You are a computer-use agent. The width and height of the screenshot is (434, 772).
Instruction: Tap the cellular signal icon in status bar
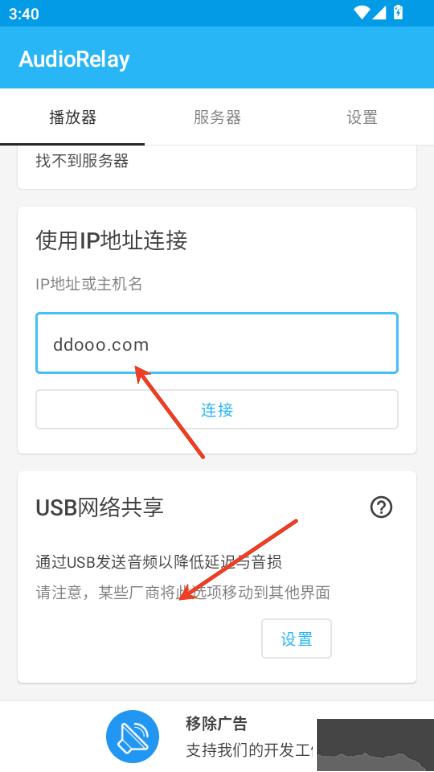coord(379,13)
